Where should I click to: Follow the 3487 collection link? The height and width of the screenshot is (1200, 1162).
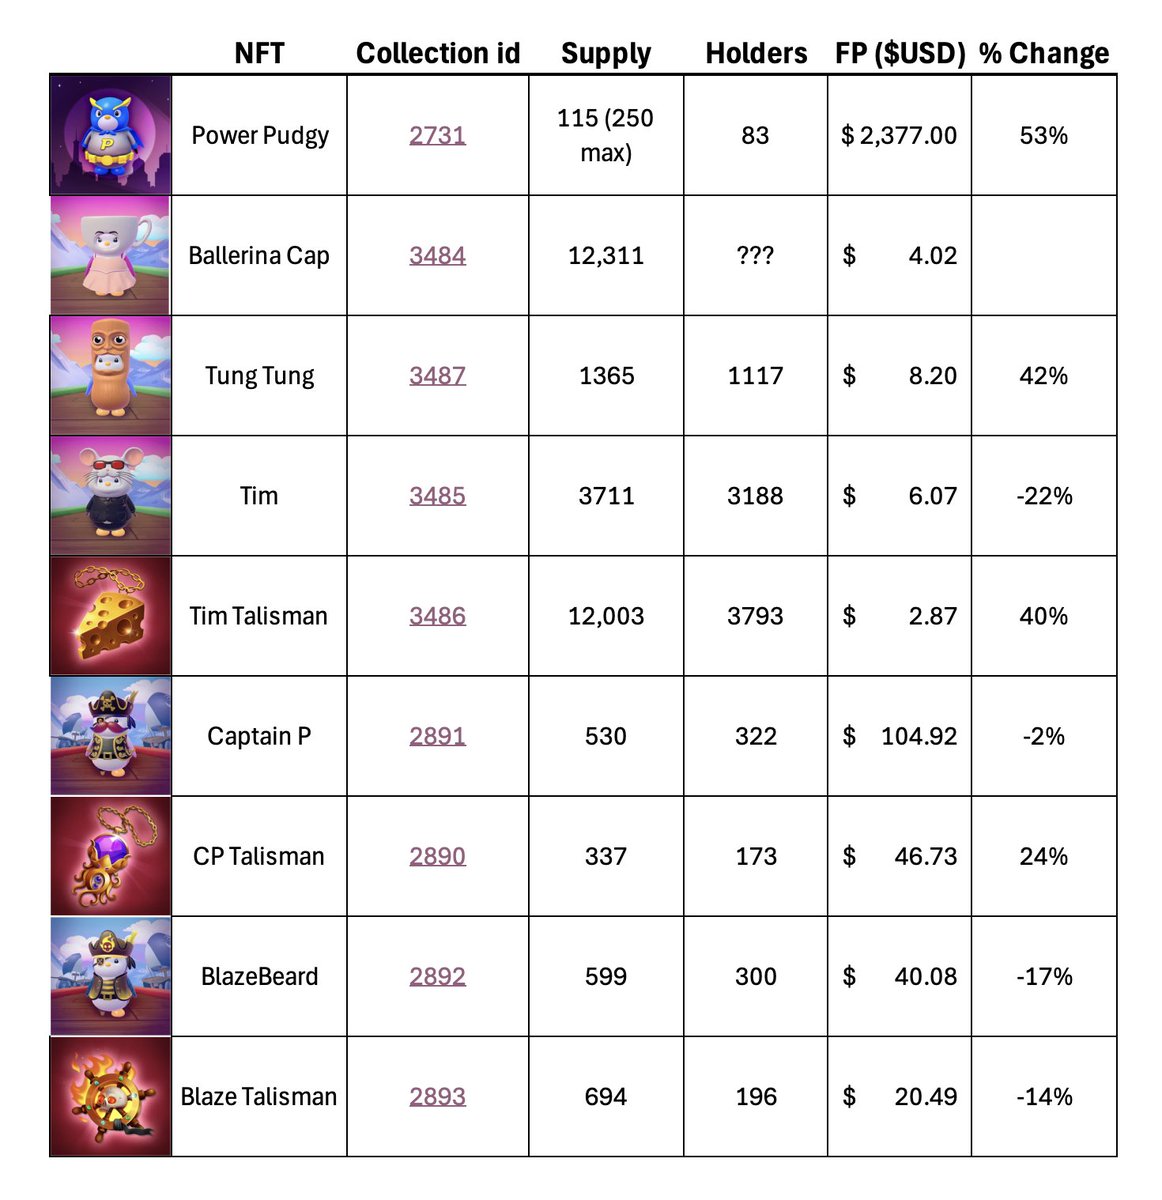click(437, 375)
